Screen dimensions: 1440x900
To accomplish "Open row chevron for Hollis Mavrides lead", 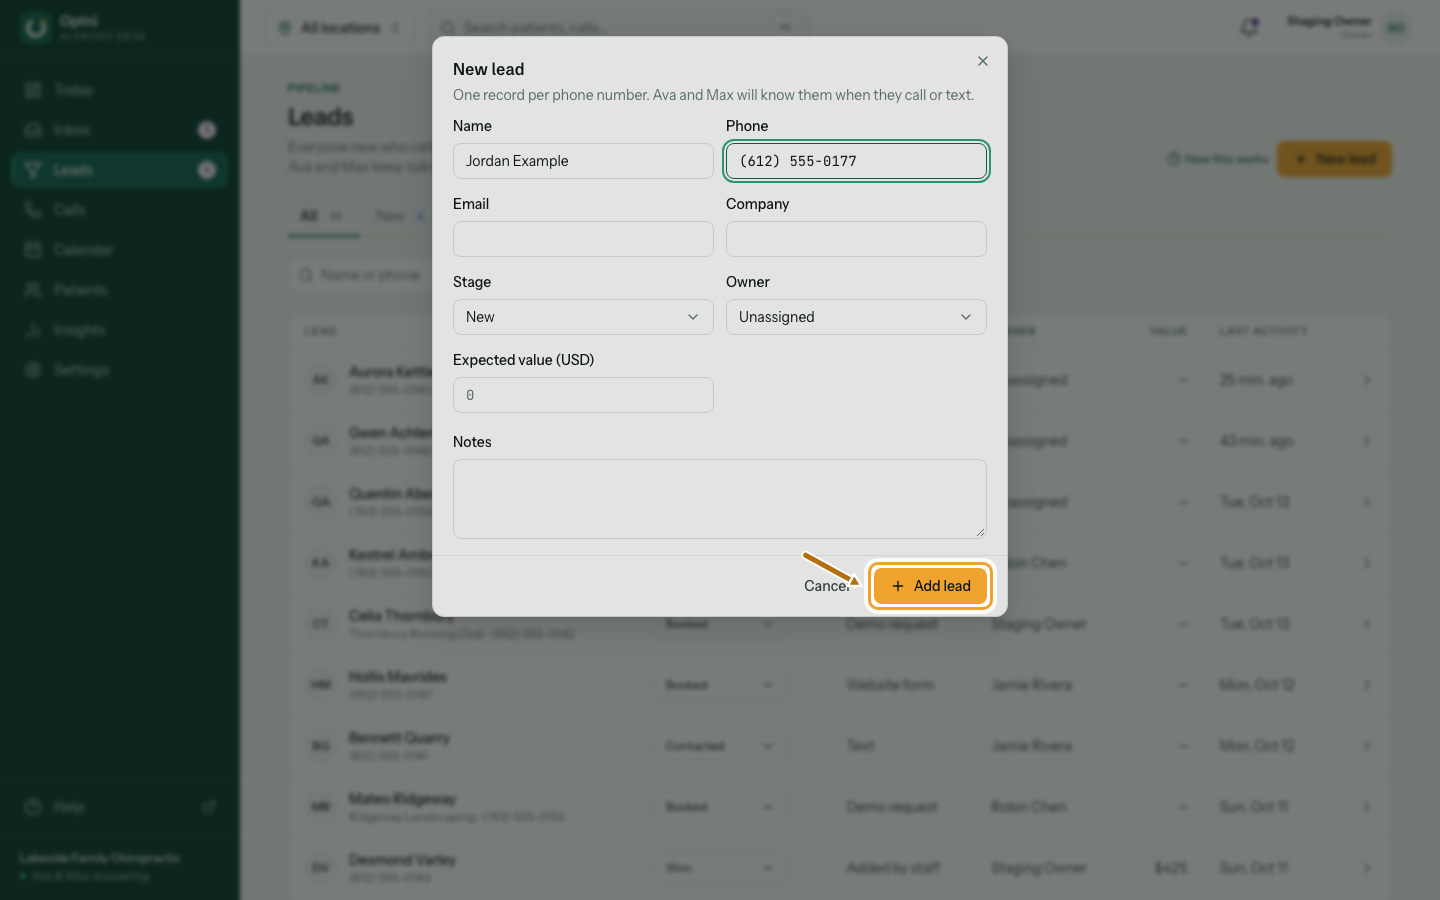I will pos(1367,685).
